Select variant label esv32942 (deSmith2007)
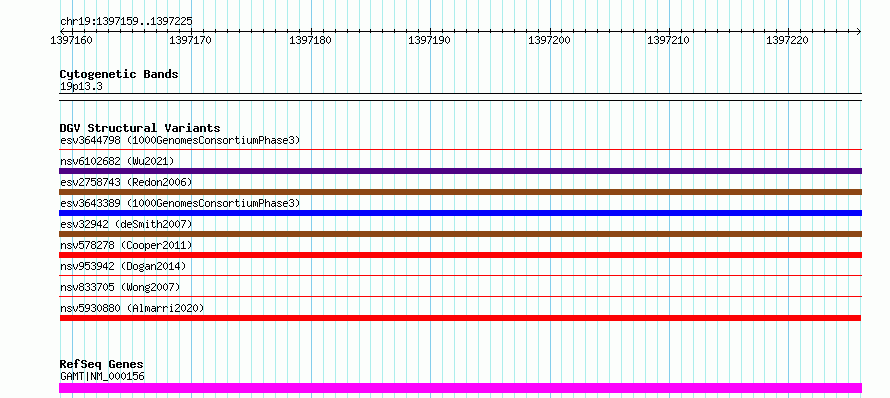The width and height of the screenshot is (890, 398). click(x=126, y=224)
